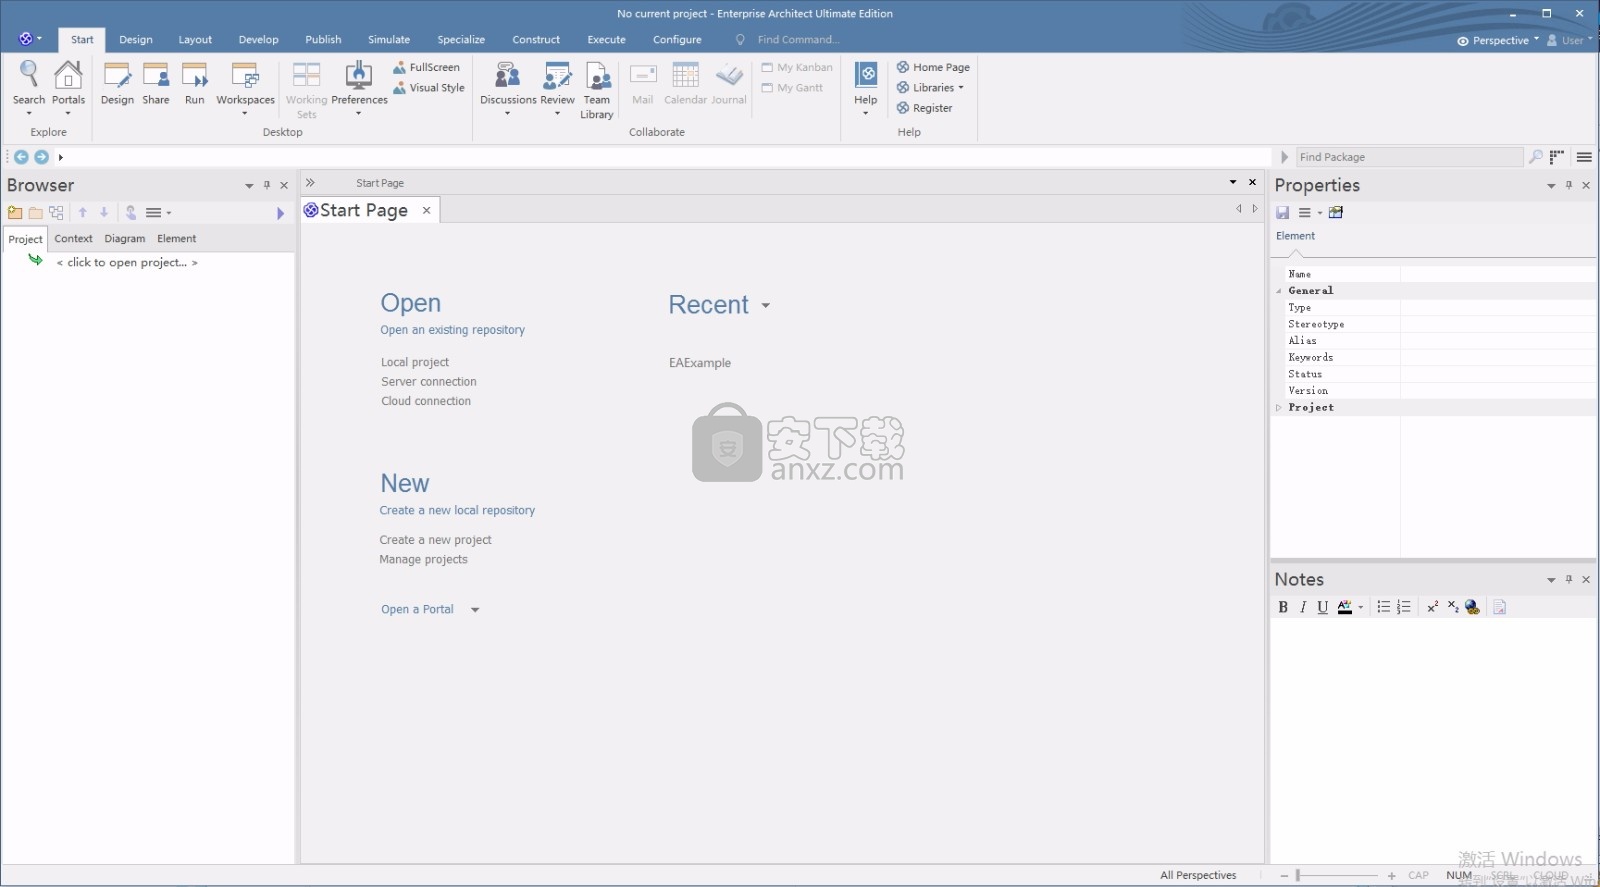
Task: Click the Save icon in Properties toolbar
Action: [x=1283, y=213]
